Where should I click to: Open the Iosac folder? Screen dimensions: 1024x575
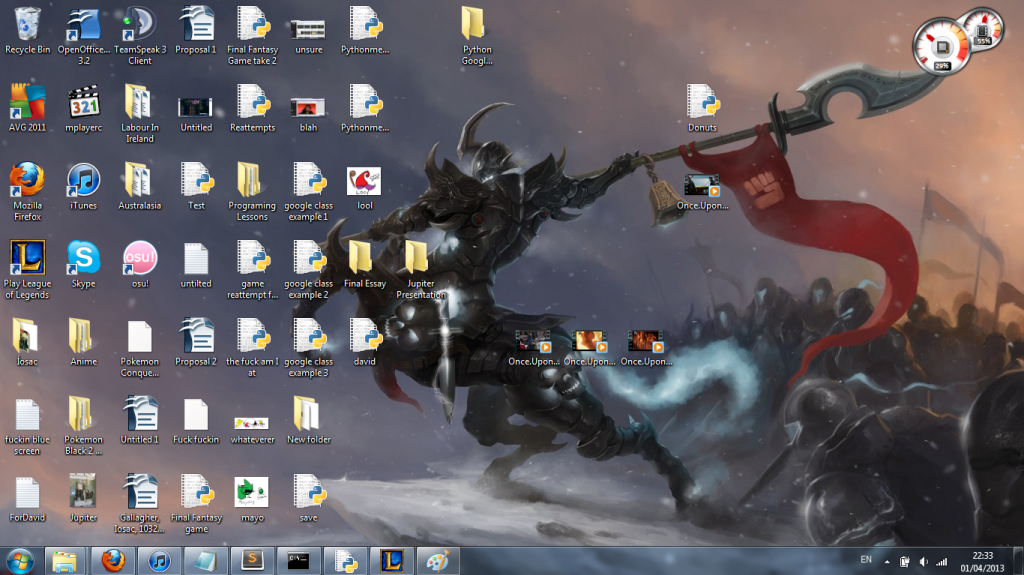[25, 336]
